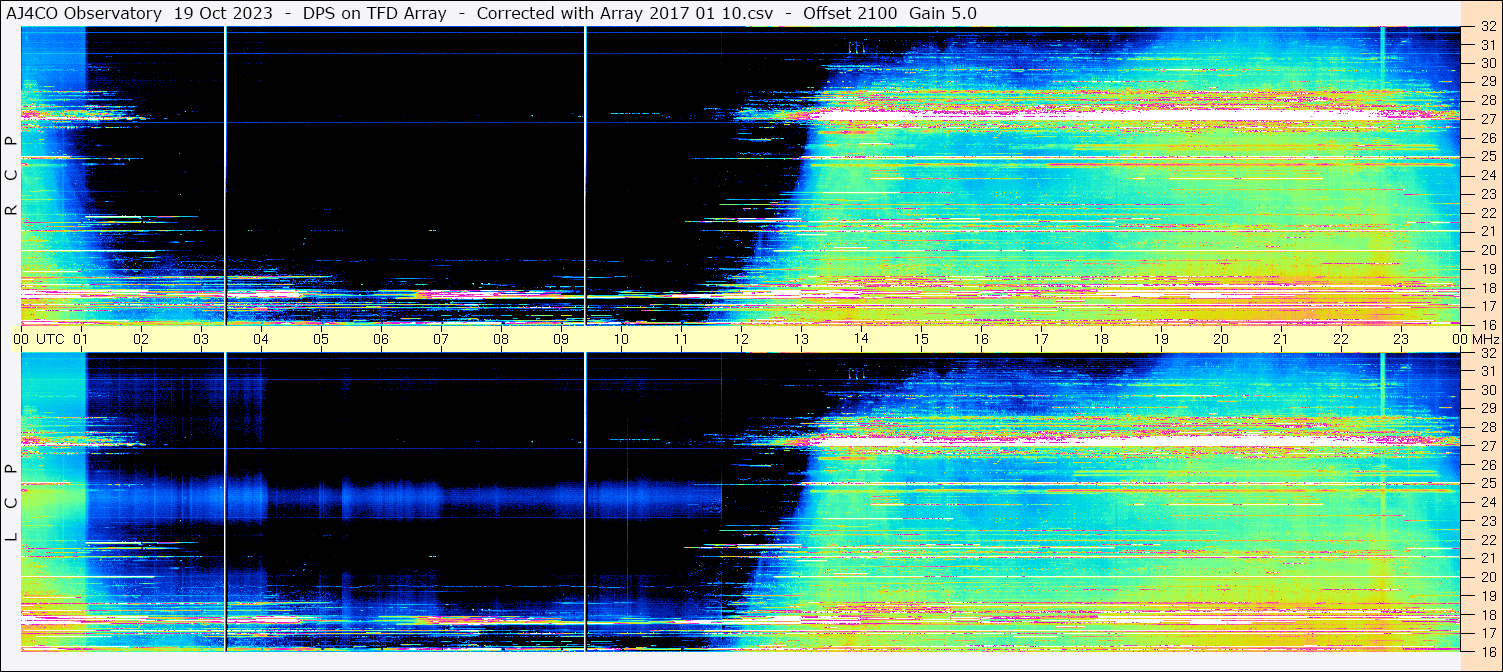Click the 30 MHz label on LCP frequency scale
The height and width of the screenshot is (672, 1503).
[1487, 390]
